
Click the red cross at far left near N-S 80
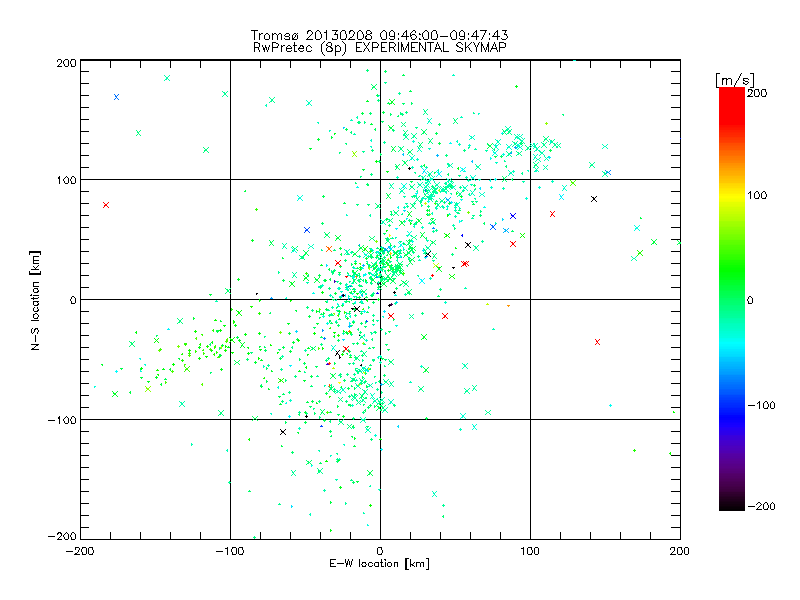106,205
